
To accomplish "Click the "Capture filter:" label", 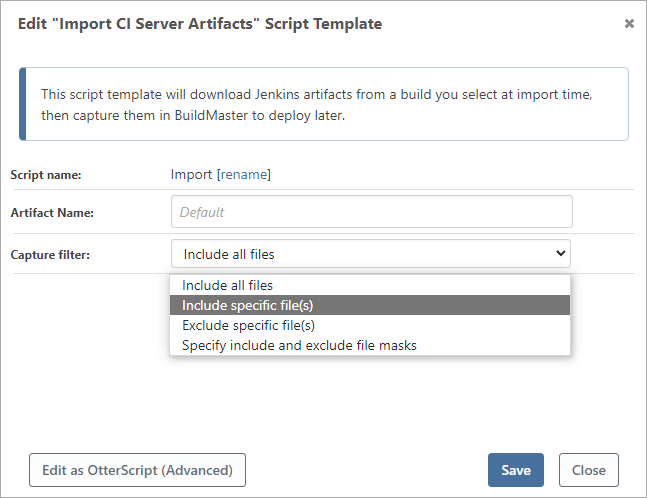I will click(x=50, y=255).
